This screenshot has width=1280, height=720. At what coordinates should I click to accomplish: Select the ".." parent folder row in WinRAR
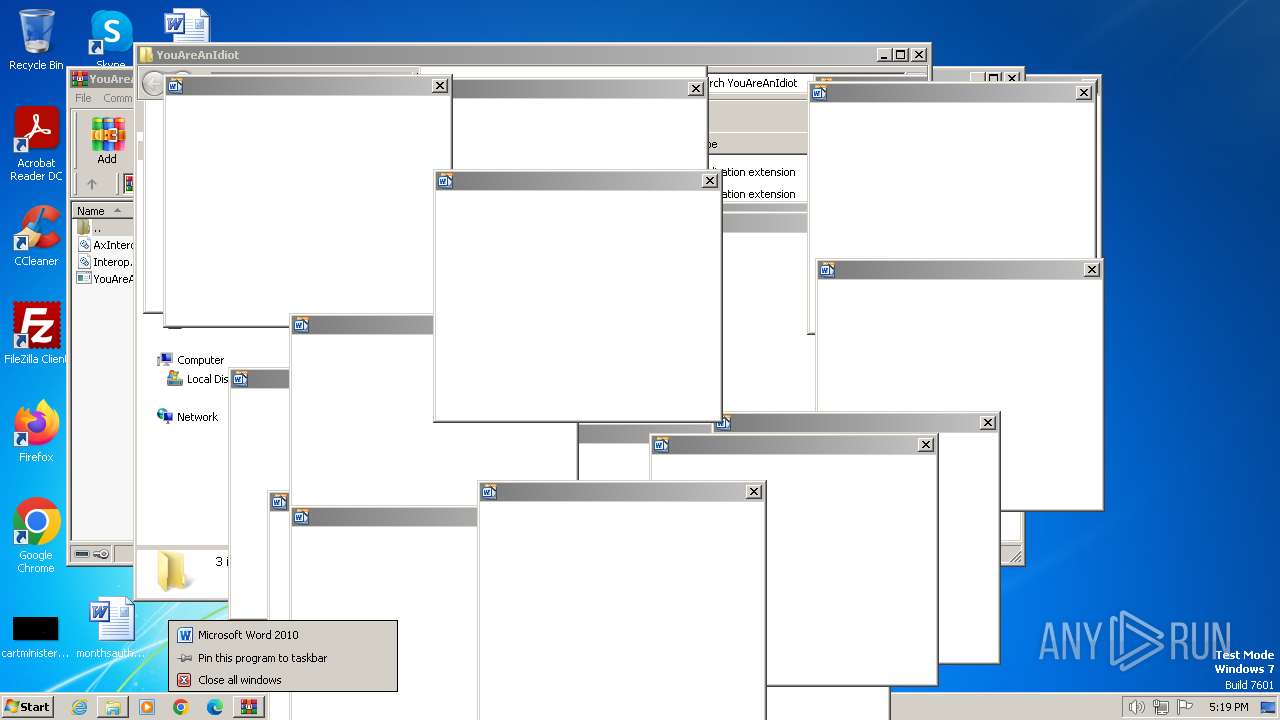click(104, 228)
